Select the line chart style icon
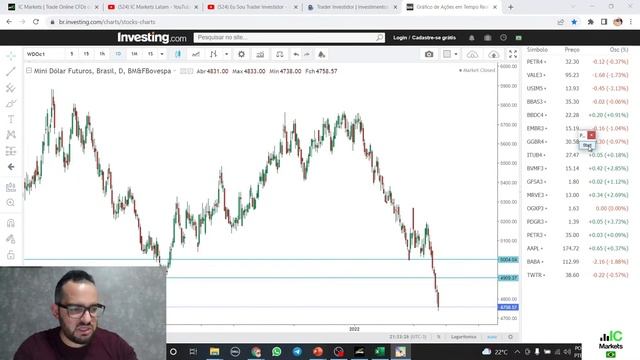 point(196,54)
